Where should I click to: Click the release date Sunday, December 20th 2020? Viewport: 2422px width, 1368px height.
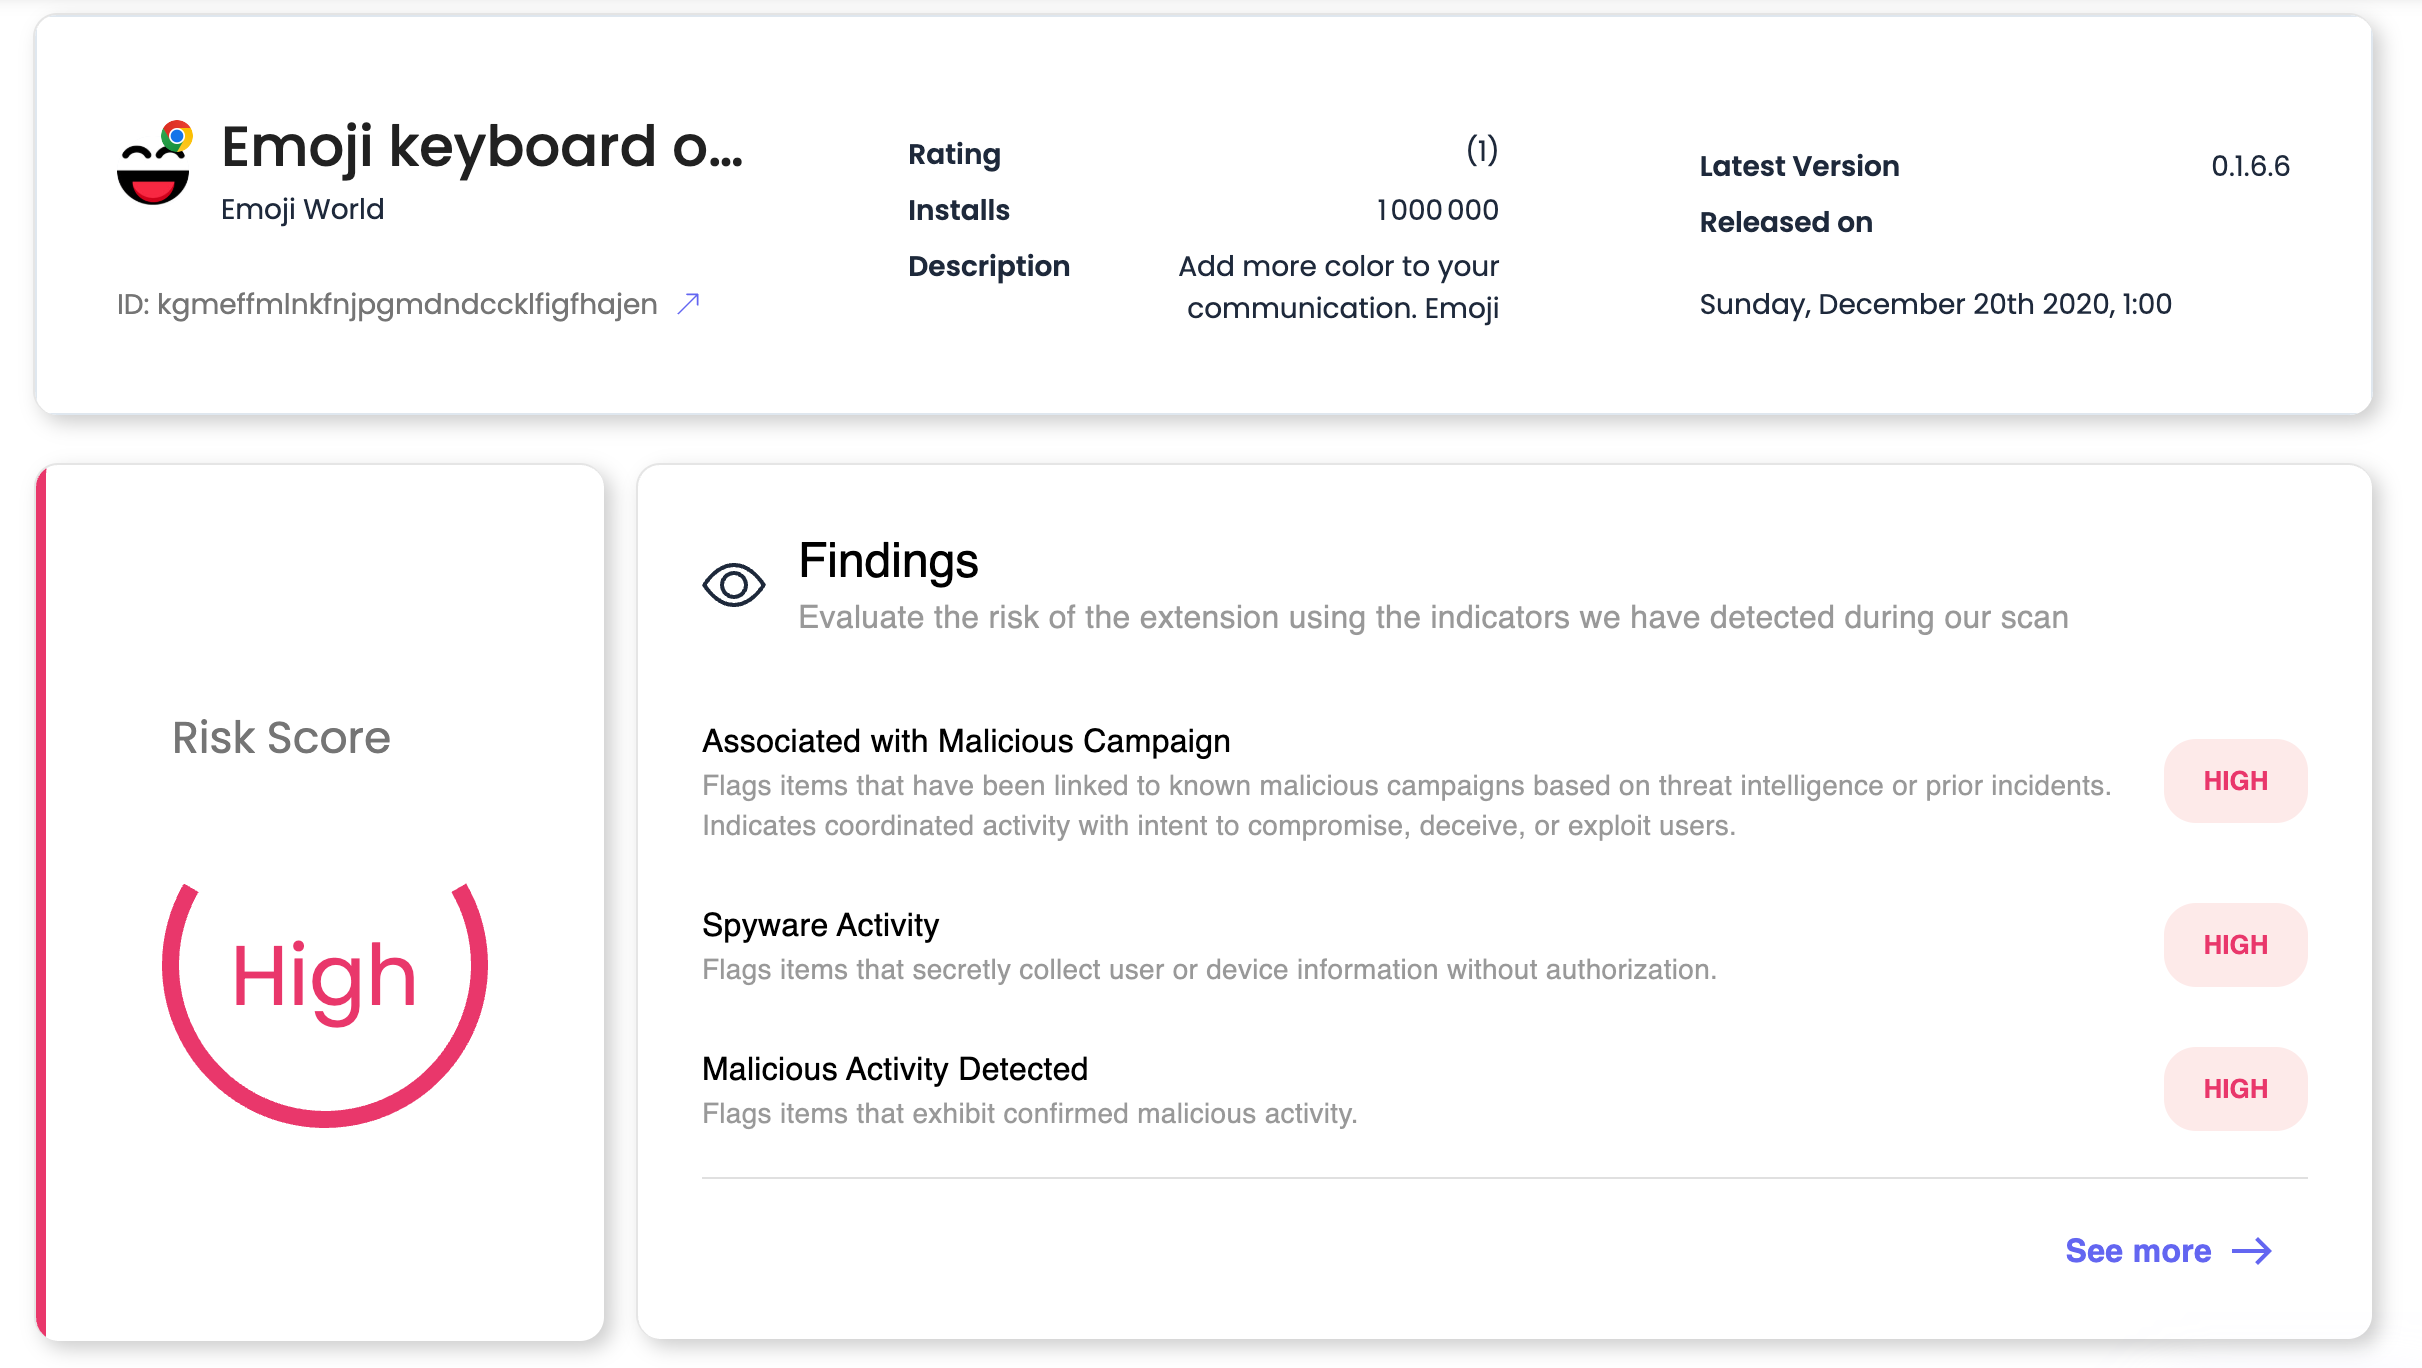coord(1935,304)
